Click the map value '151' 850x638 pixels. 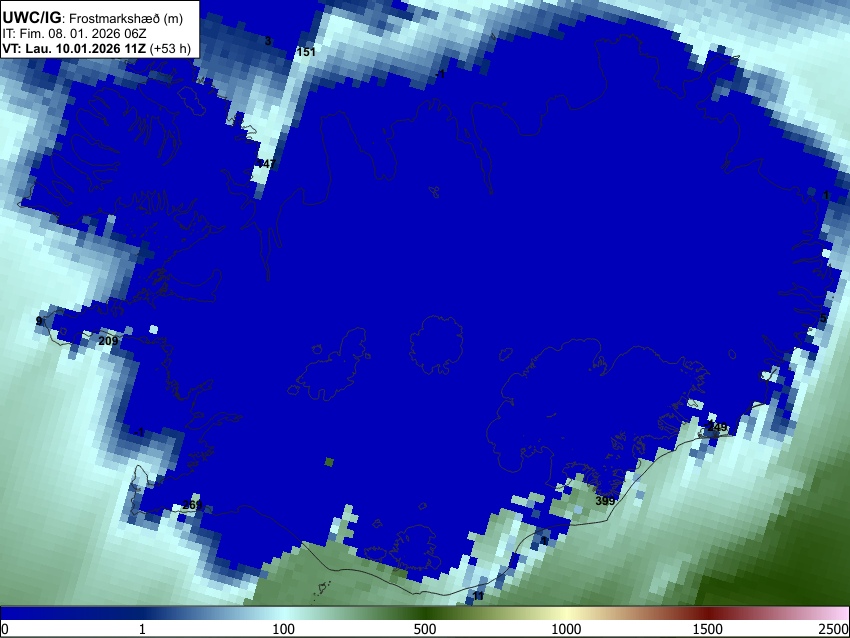[306, 52]
